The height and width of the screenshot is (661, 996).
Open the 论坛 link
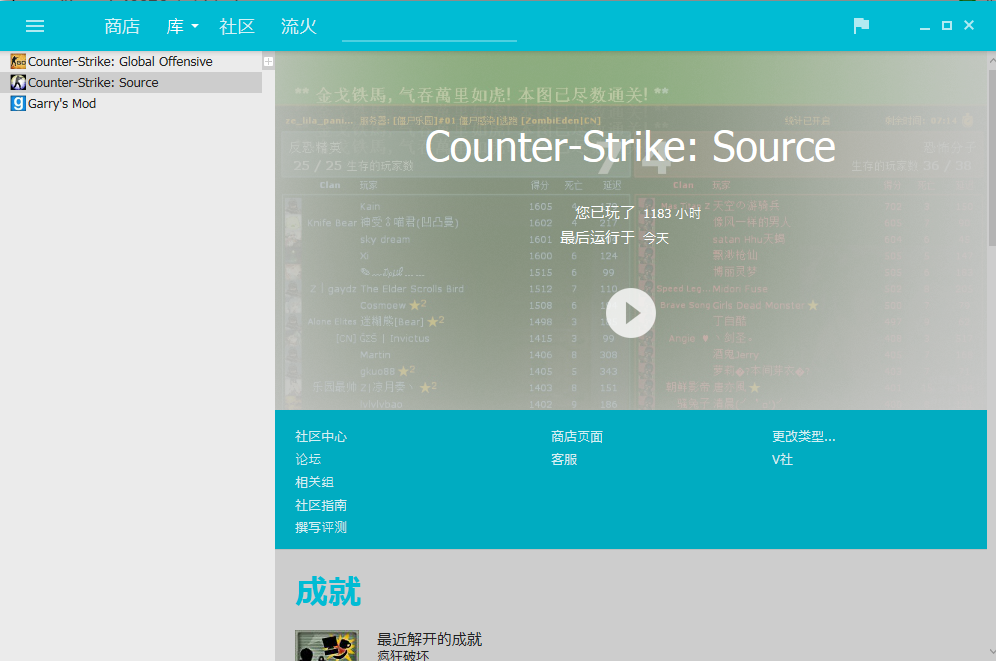(308, 459)
